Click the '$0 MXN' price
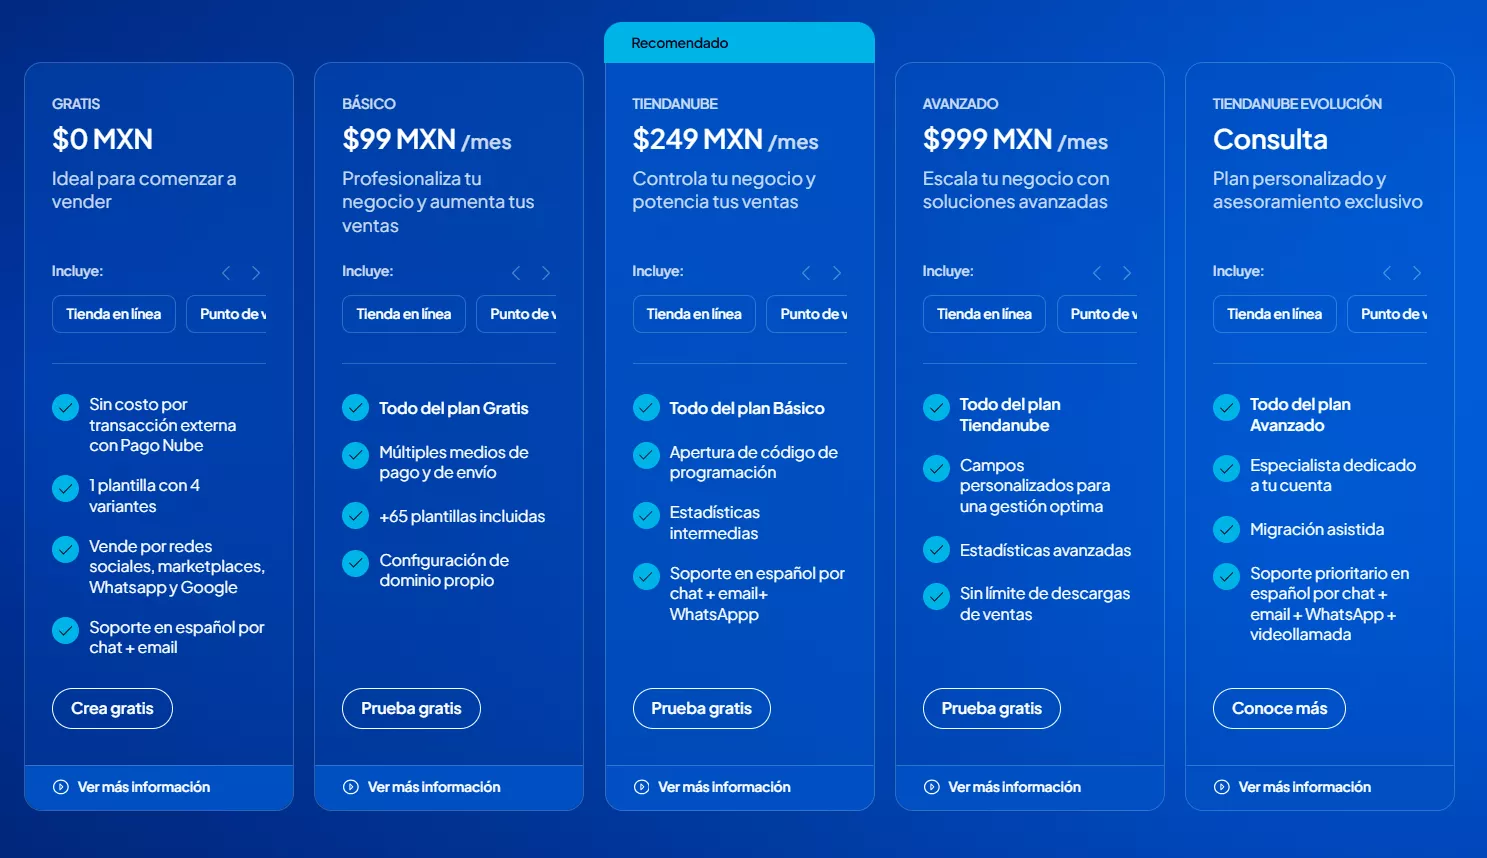 point(102,139)
